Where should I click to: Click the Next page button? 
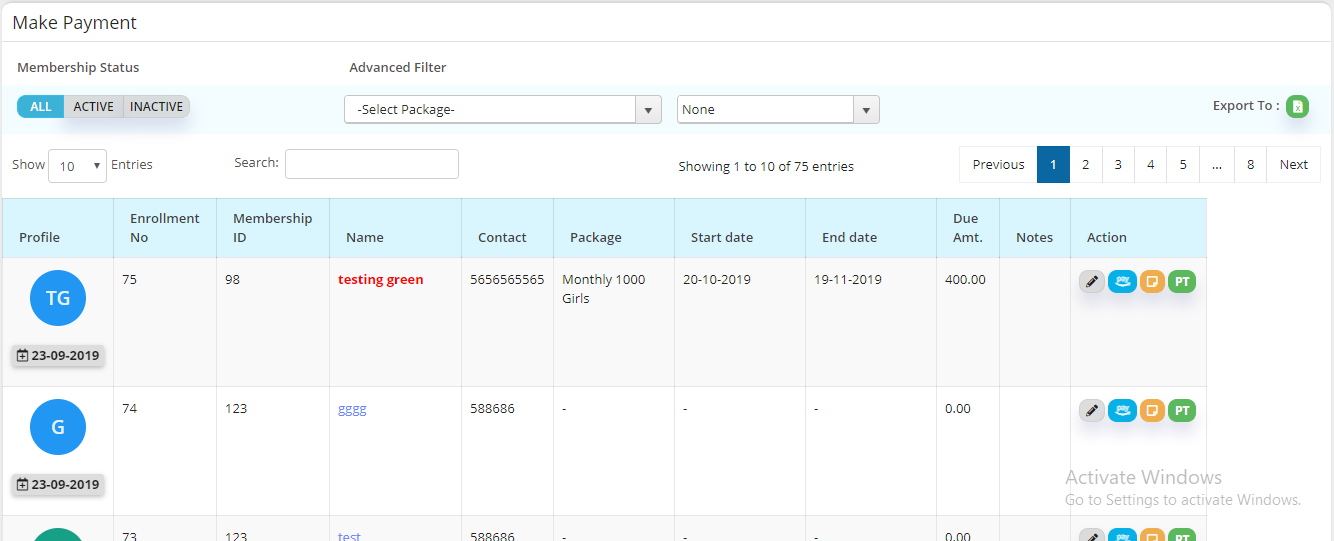[1293, 165]
